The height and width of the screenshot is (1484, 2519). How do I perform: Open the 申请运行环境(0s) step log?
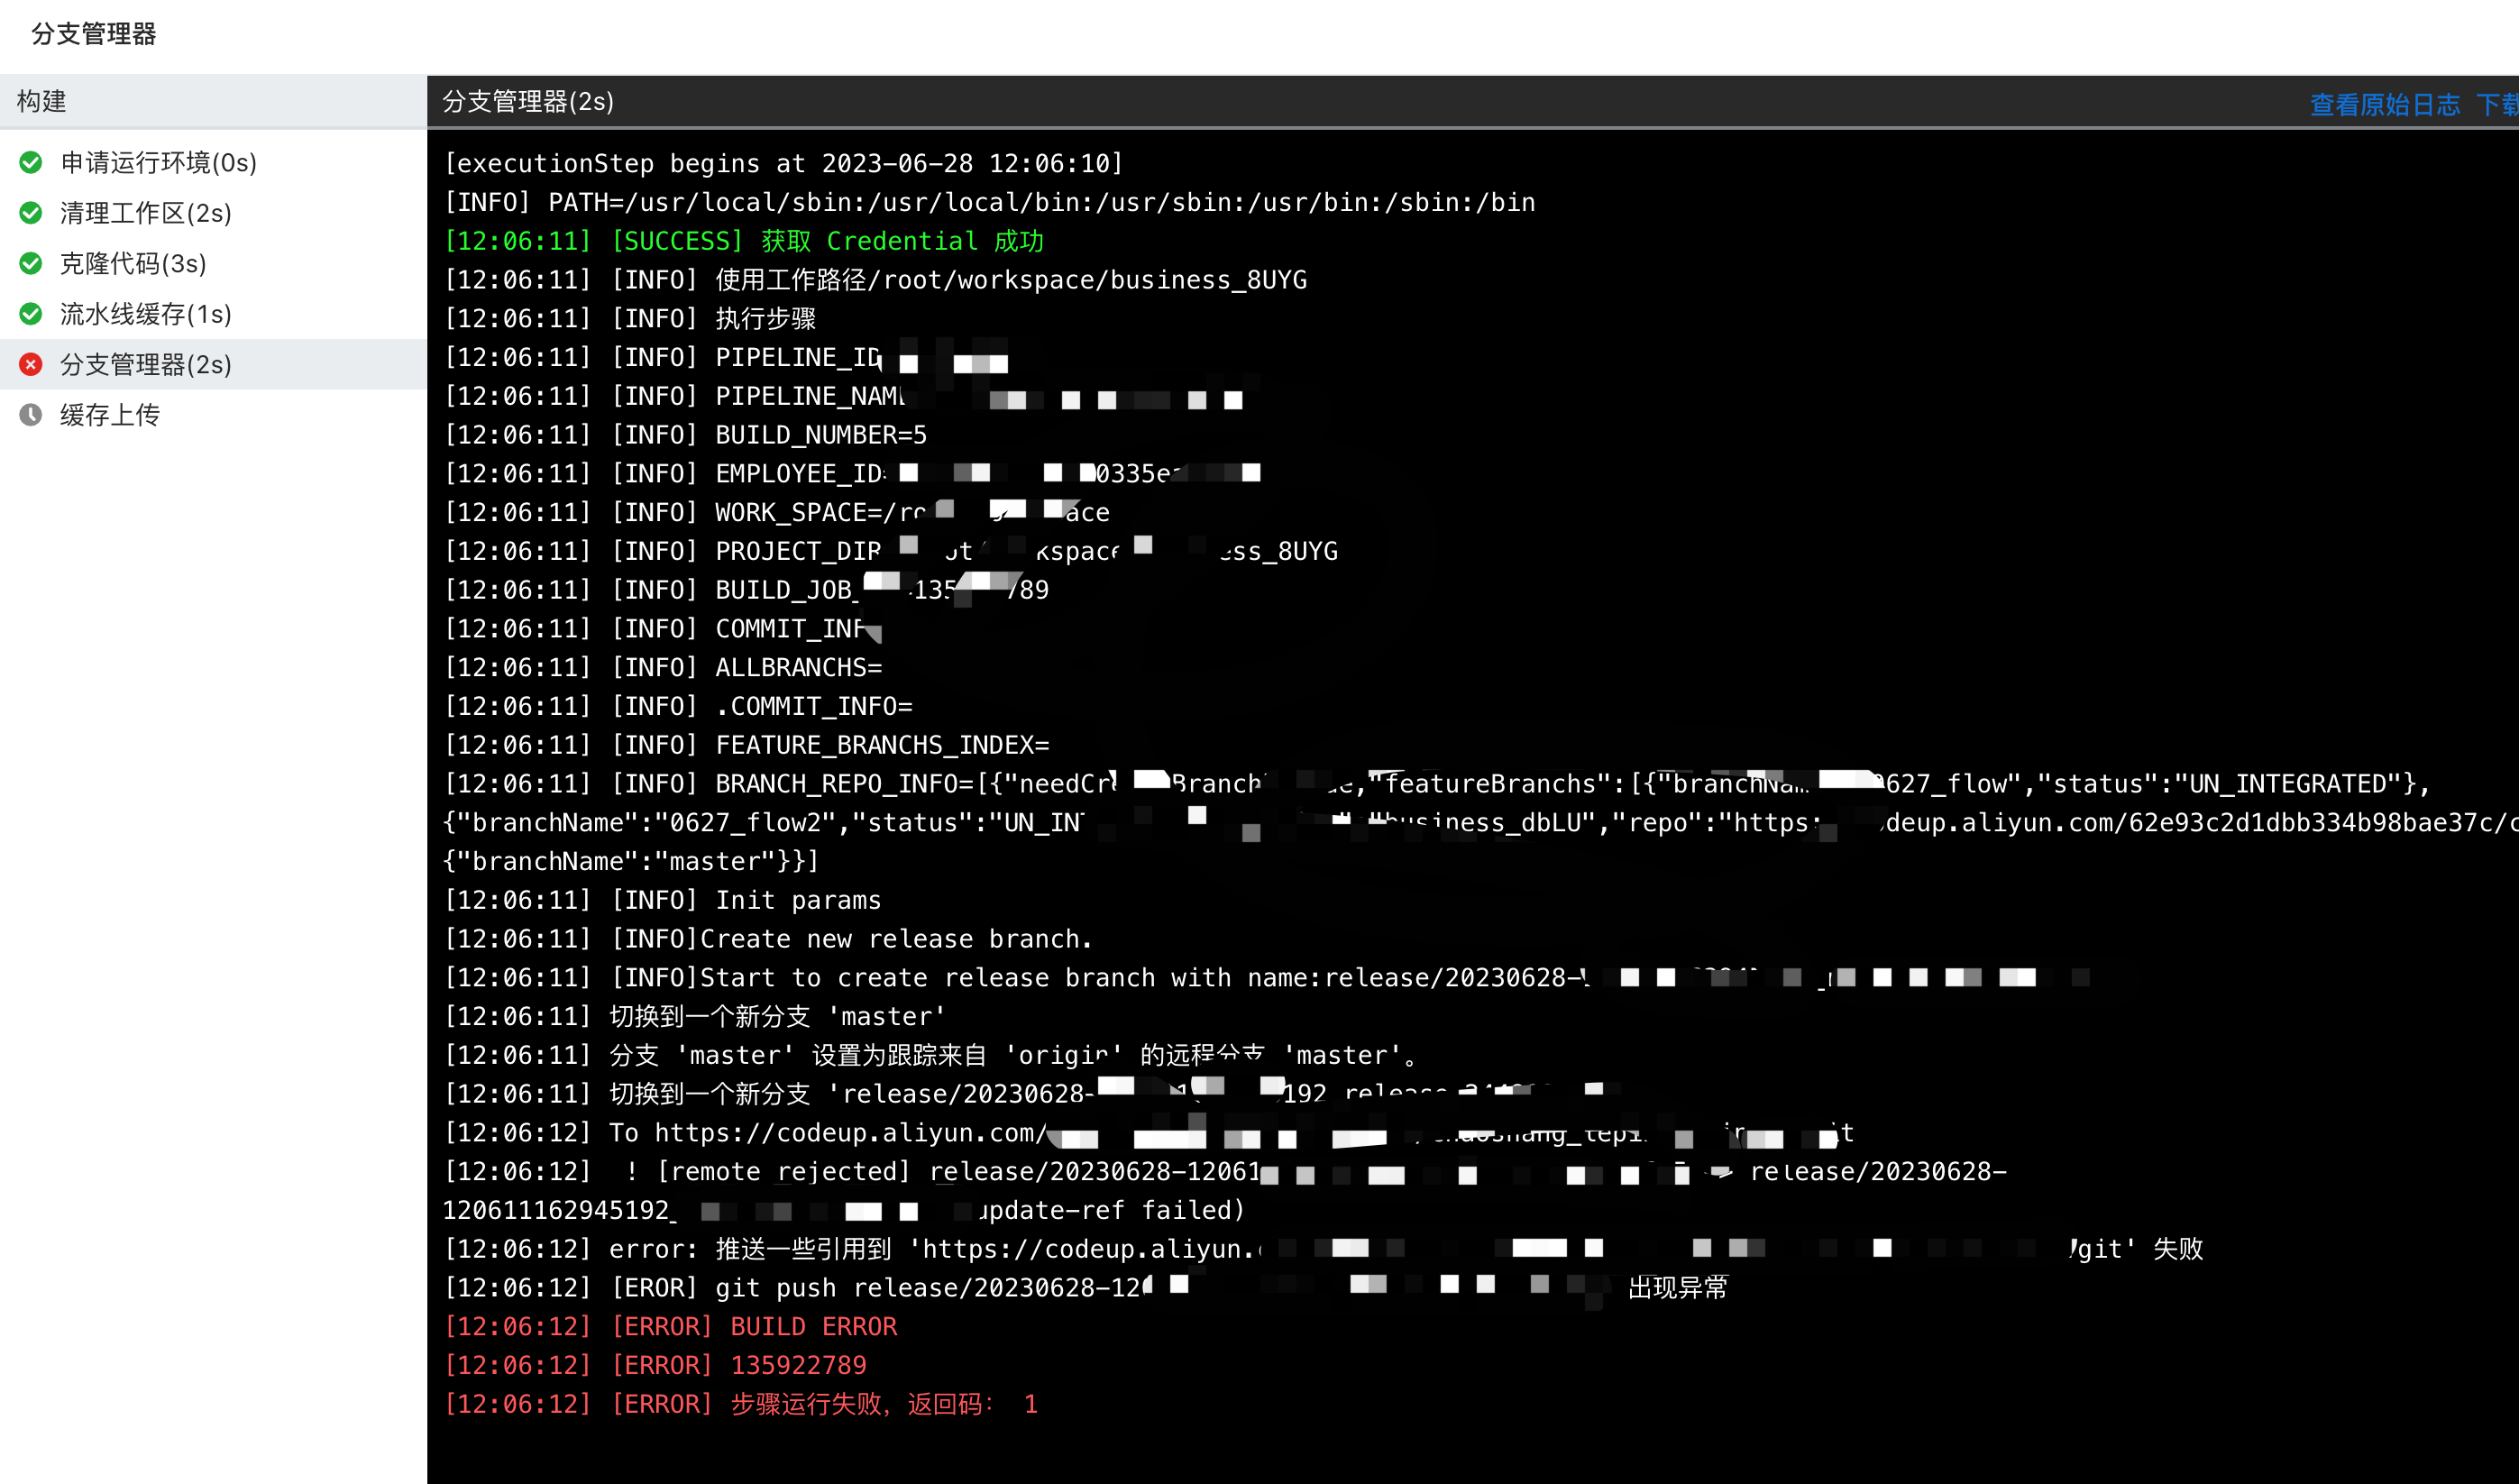point(158,162)
